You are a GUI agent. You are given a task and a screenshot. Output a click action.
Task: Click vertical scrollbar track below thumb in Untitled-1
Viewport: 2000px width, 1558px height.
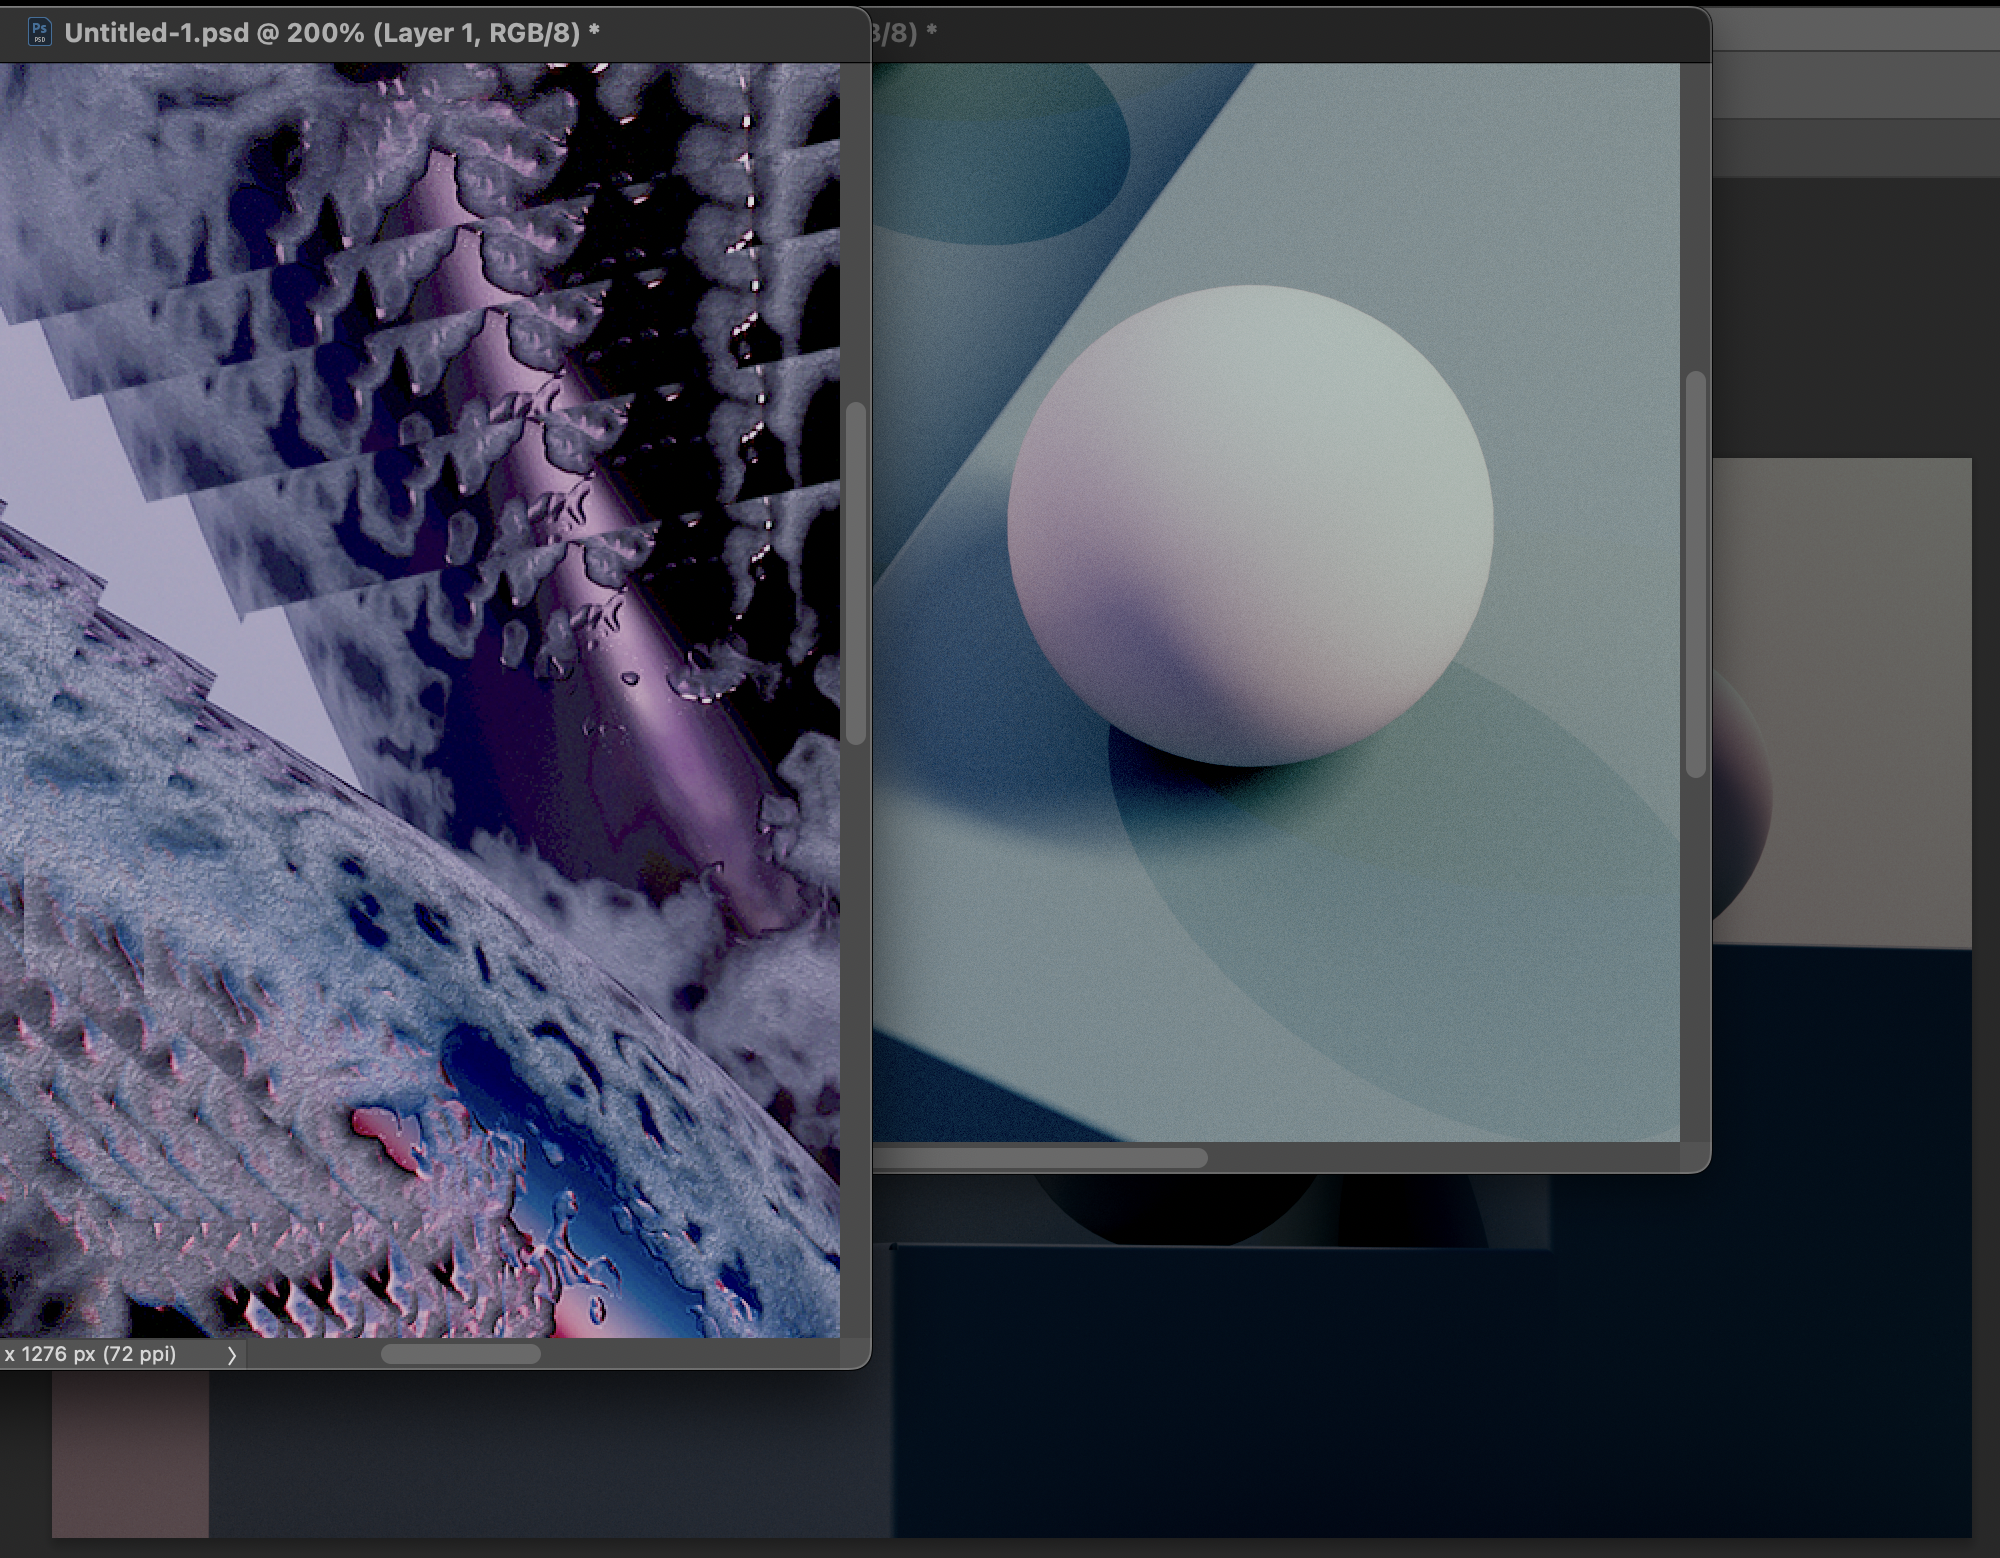855,1040
